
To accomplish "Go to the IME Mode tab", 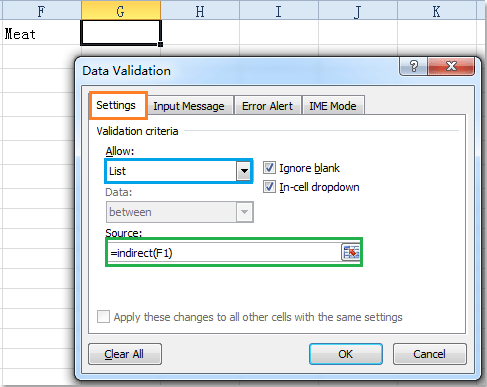I will pyautogui.click(x=333, y=106).
